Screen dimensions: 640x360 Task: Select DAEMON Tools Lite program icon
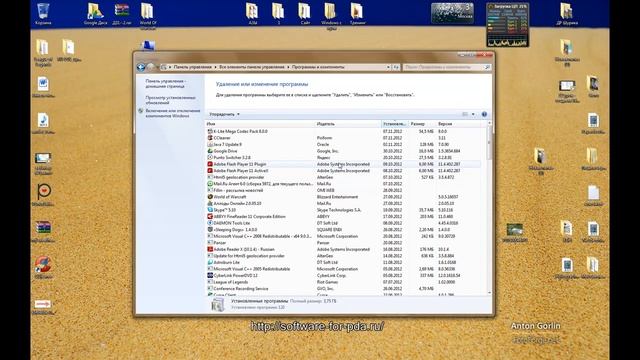click(210, 223)
